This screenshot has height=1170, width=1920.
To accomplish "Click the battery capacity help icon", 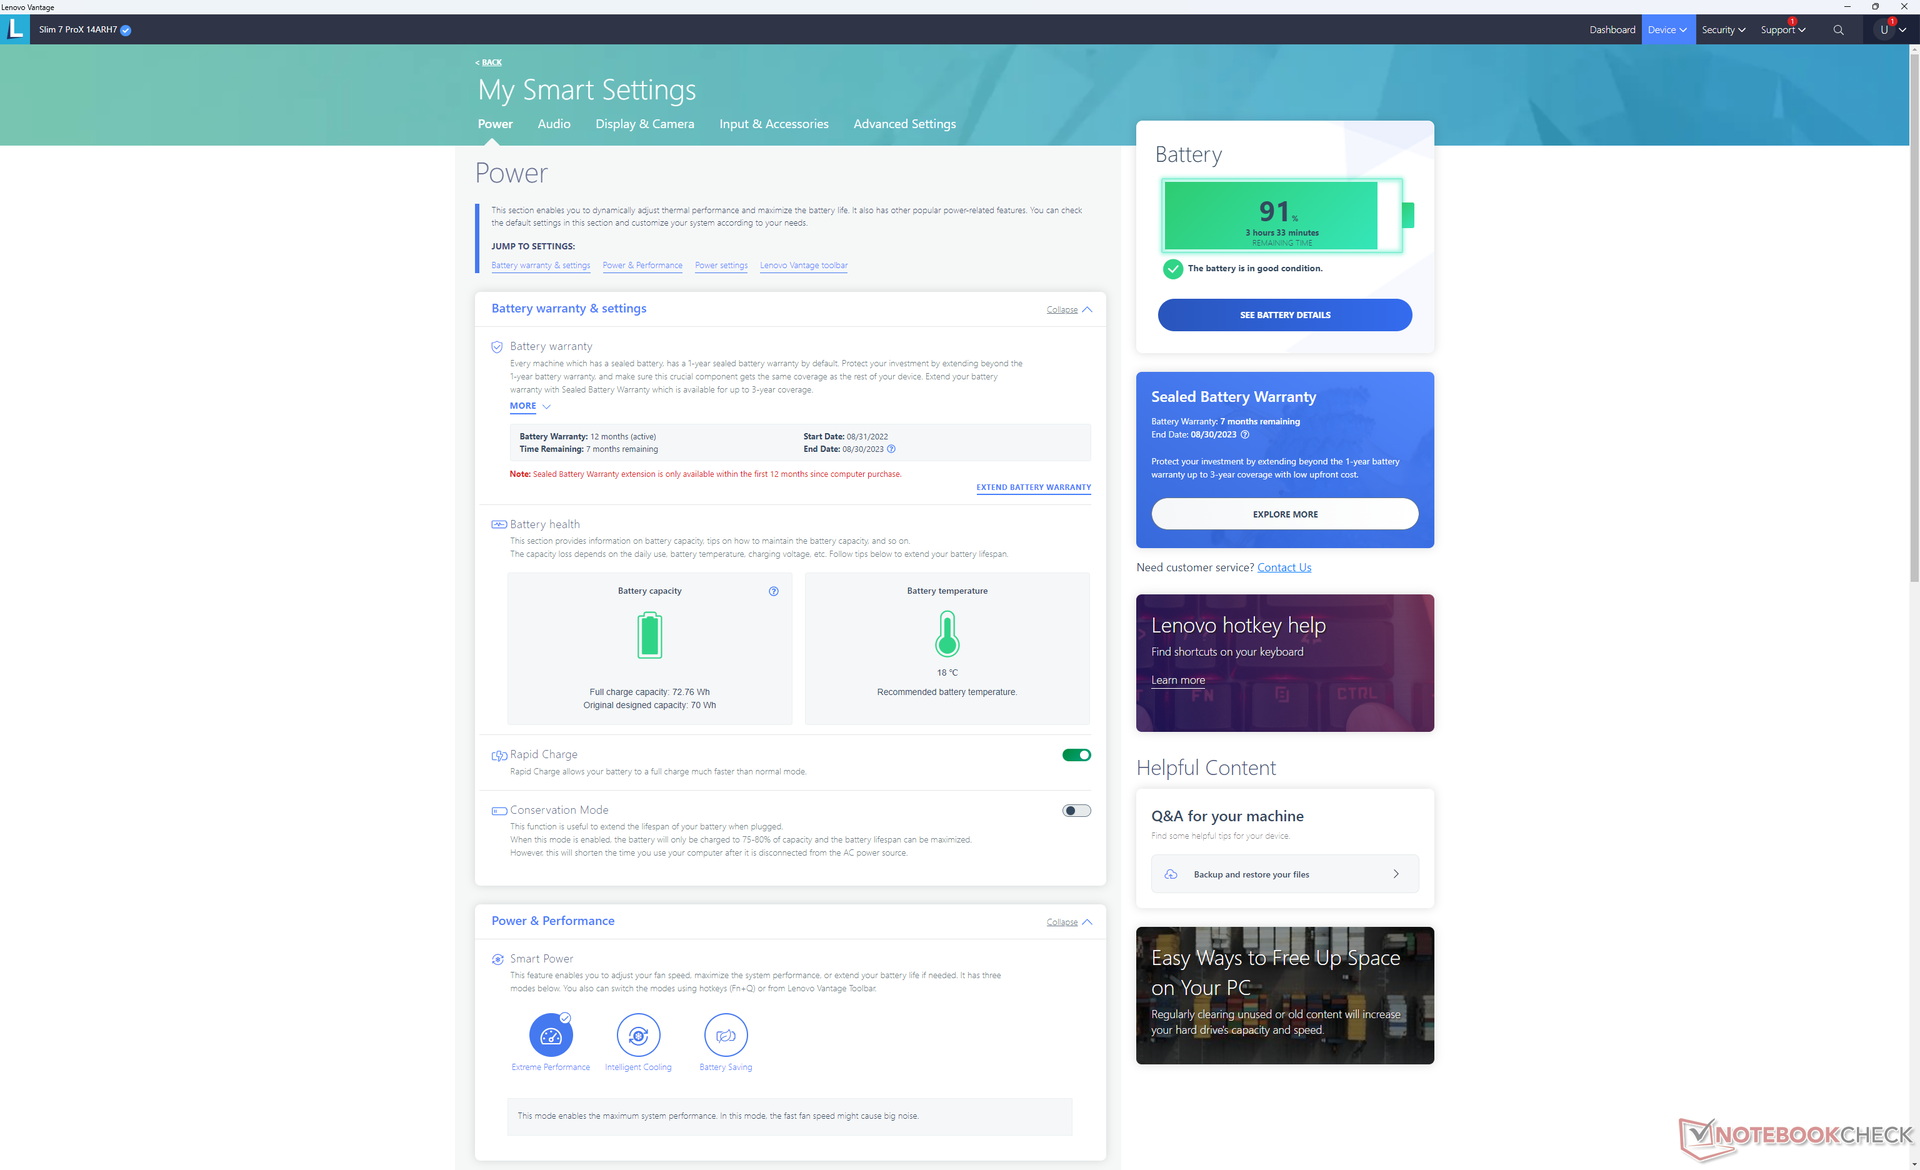I will (773, 591).
